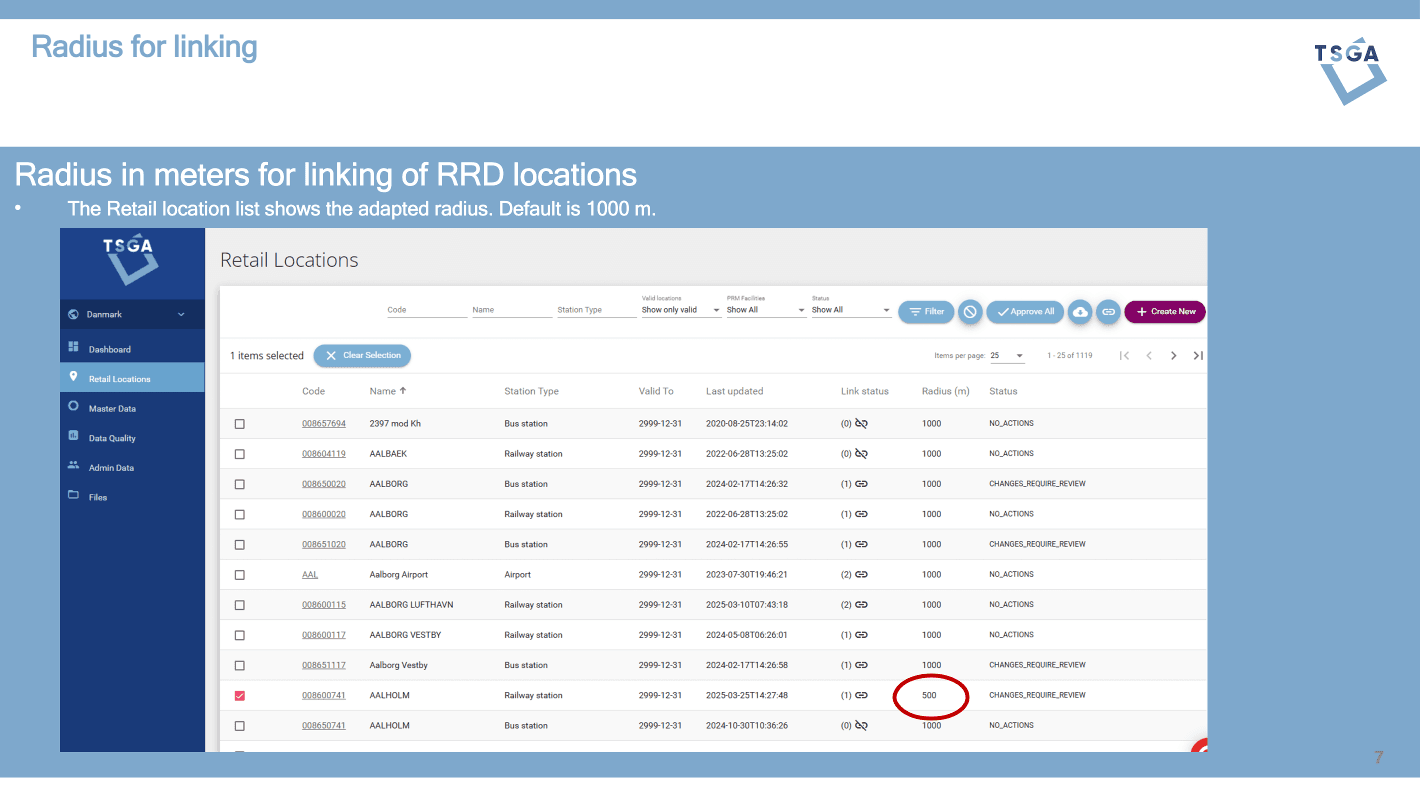This screenshot has width=1420, height=799.
Task: Open Files in sidebar
Action: click(132, 497)
